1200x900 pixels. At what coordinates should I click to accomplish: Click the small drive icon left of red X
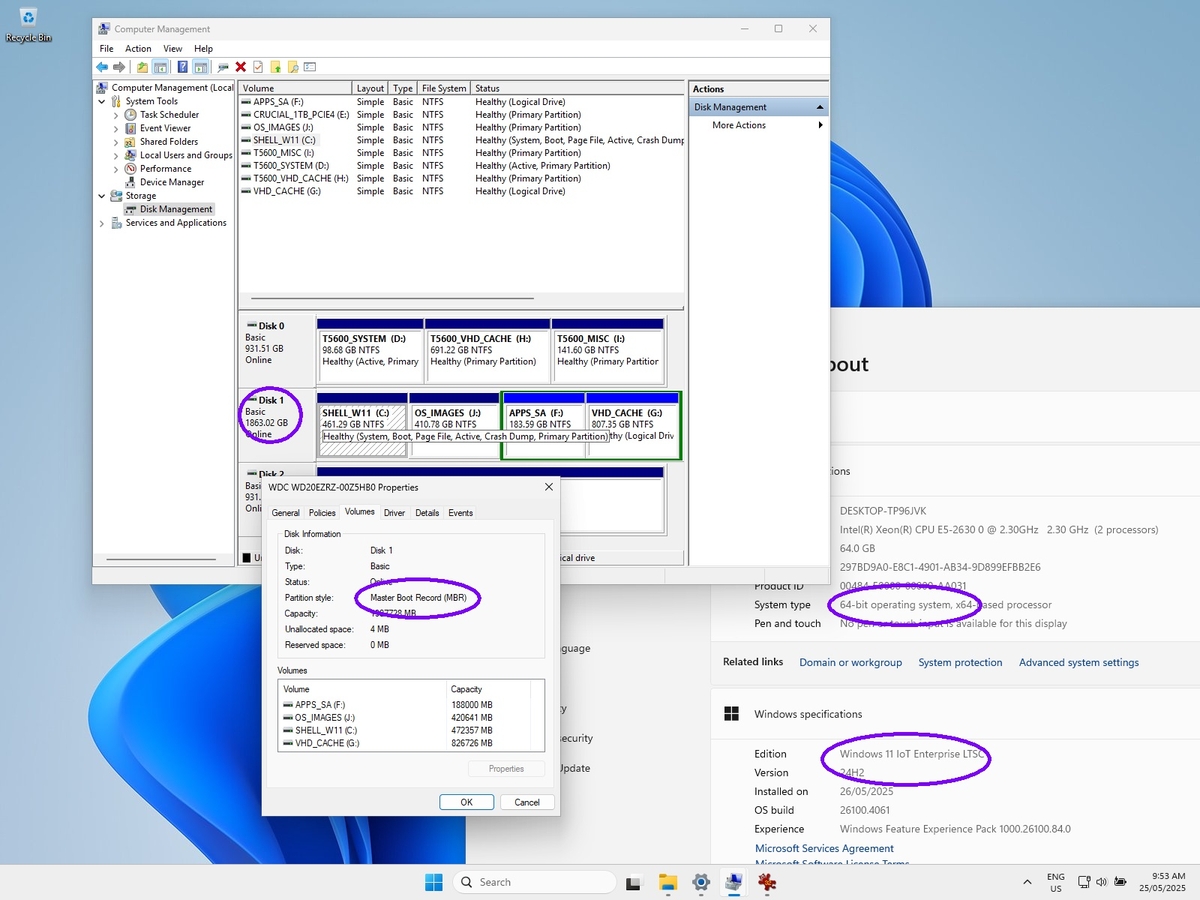click(222, 67)
